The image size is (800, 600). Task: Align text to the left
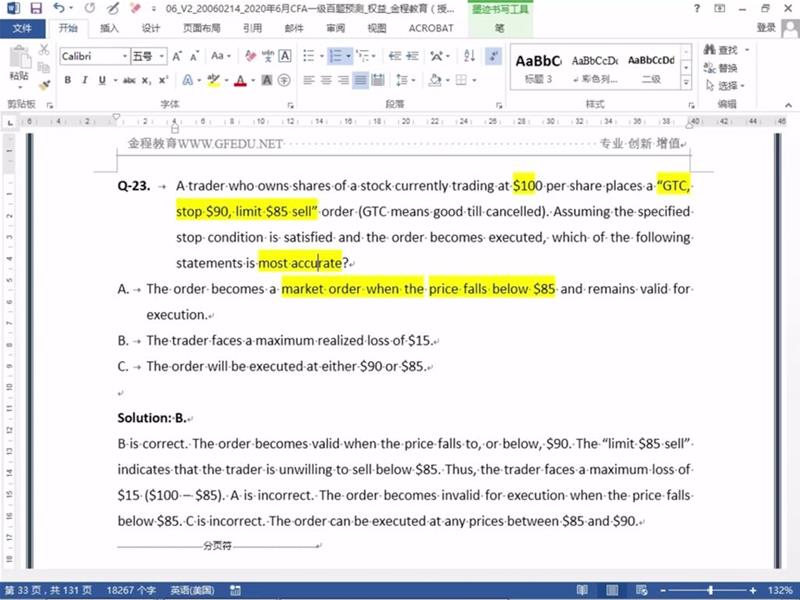[x=309, y=80]
